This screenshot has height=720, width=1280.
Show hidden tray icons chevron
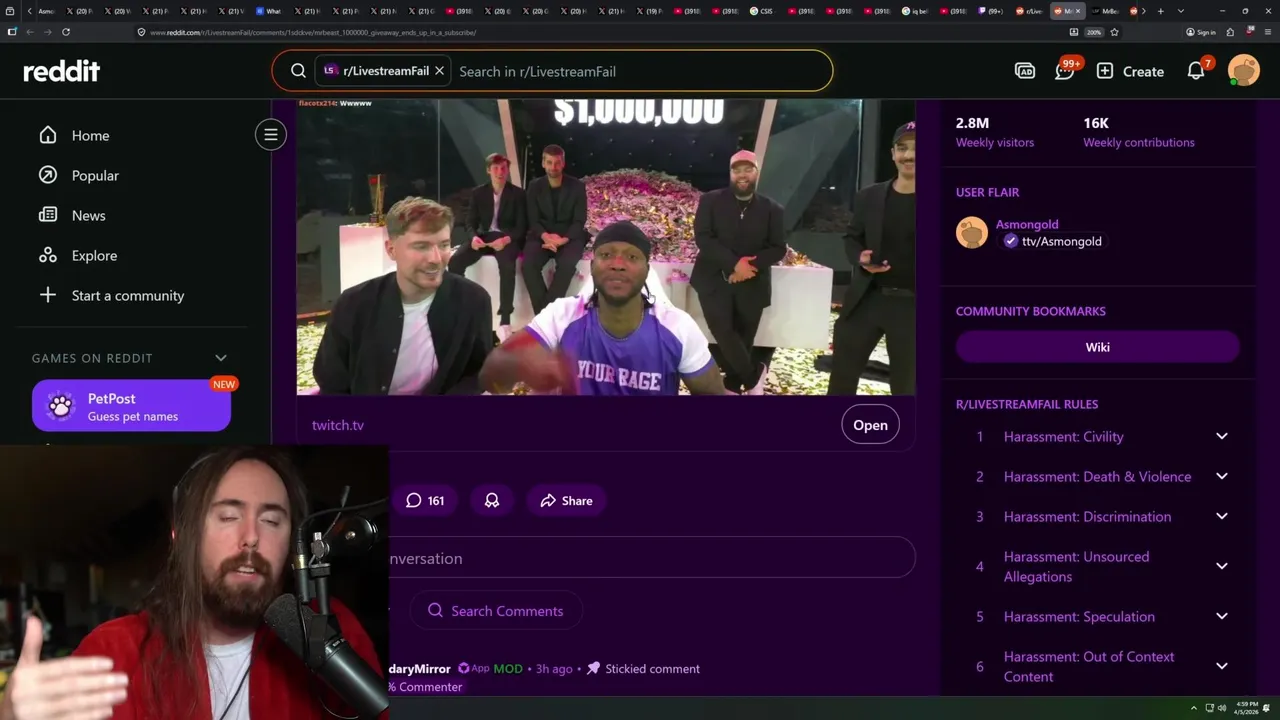[1193, 708]
